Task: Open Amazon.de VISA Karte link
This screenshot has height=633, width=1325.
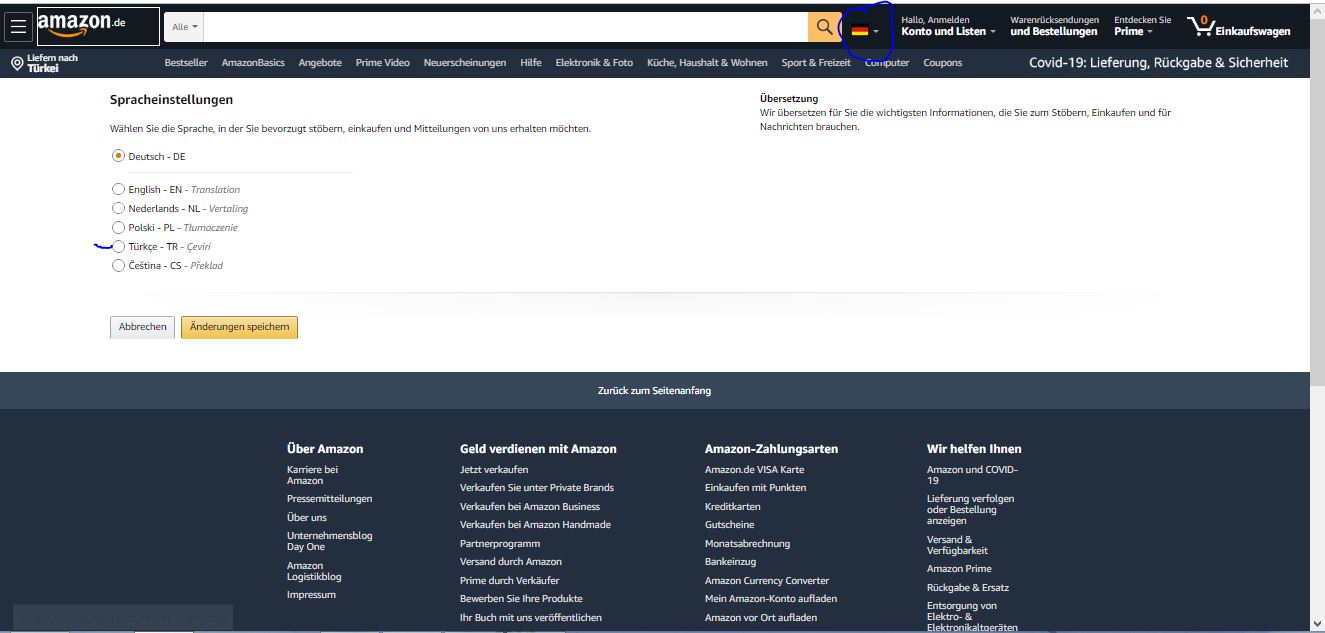Action: point(755,470)
